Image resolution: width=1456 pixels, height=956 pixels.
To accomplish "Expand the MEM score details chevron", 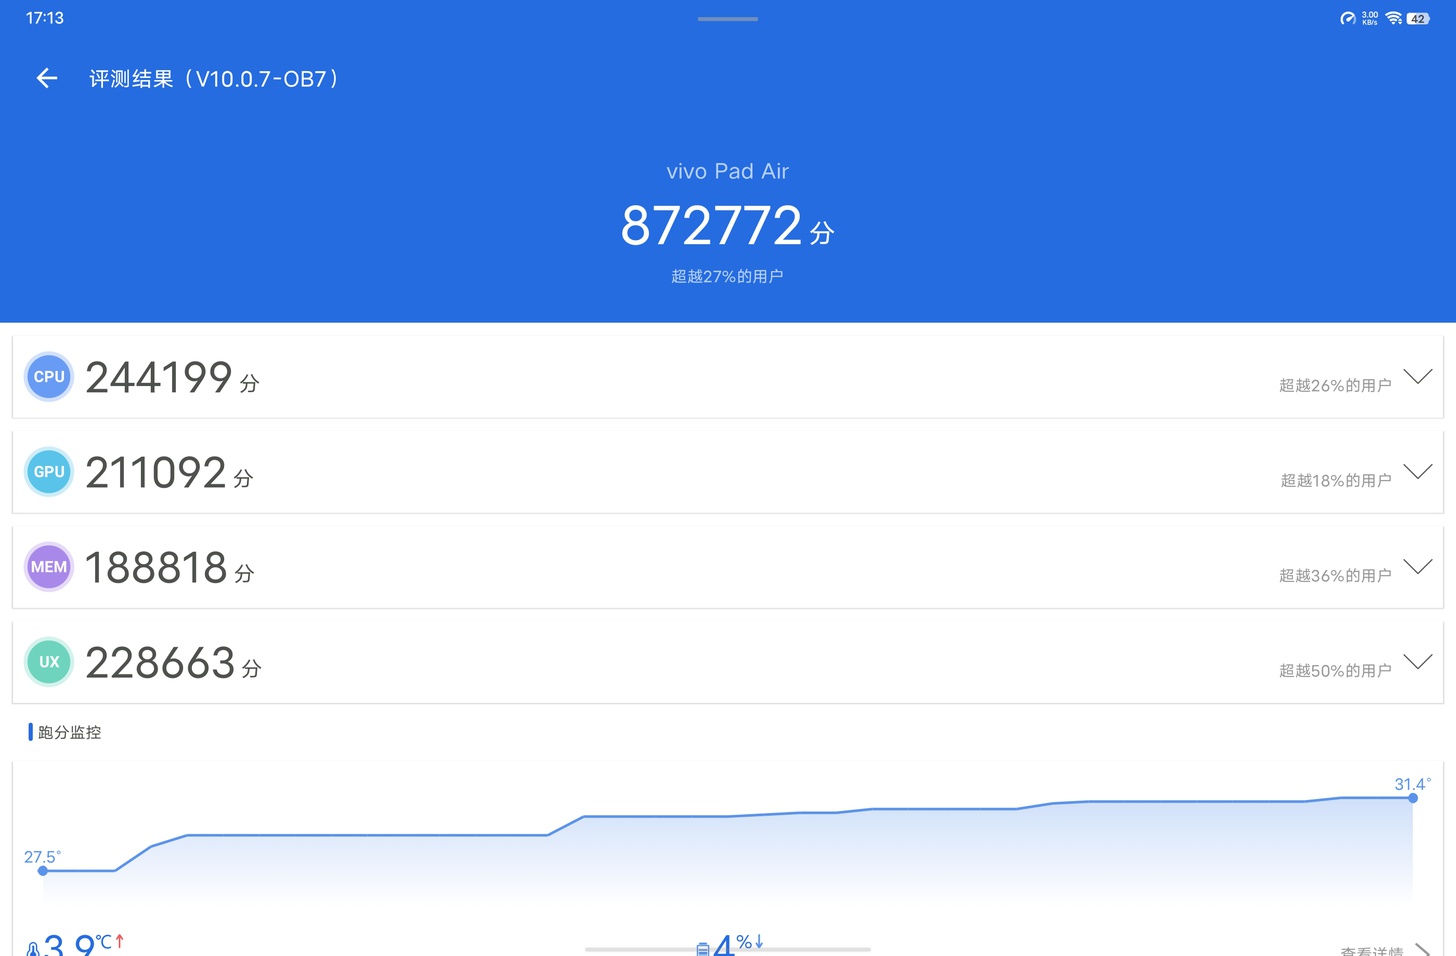I will 1418,566.
